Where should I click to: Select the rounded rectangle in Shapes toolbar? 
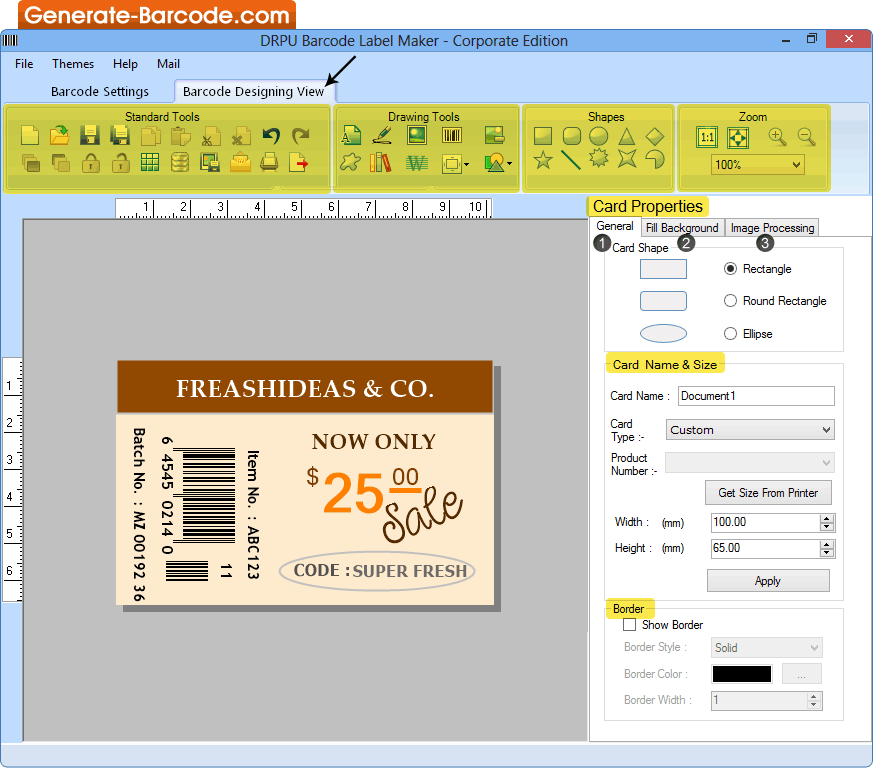(x=572, y=136)
